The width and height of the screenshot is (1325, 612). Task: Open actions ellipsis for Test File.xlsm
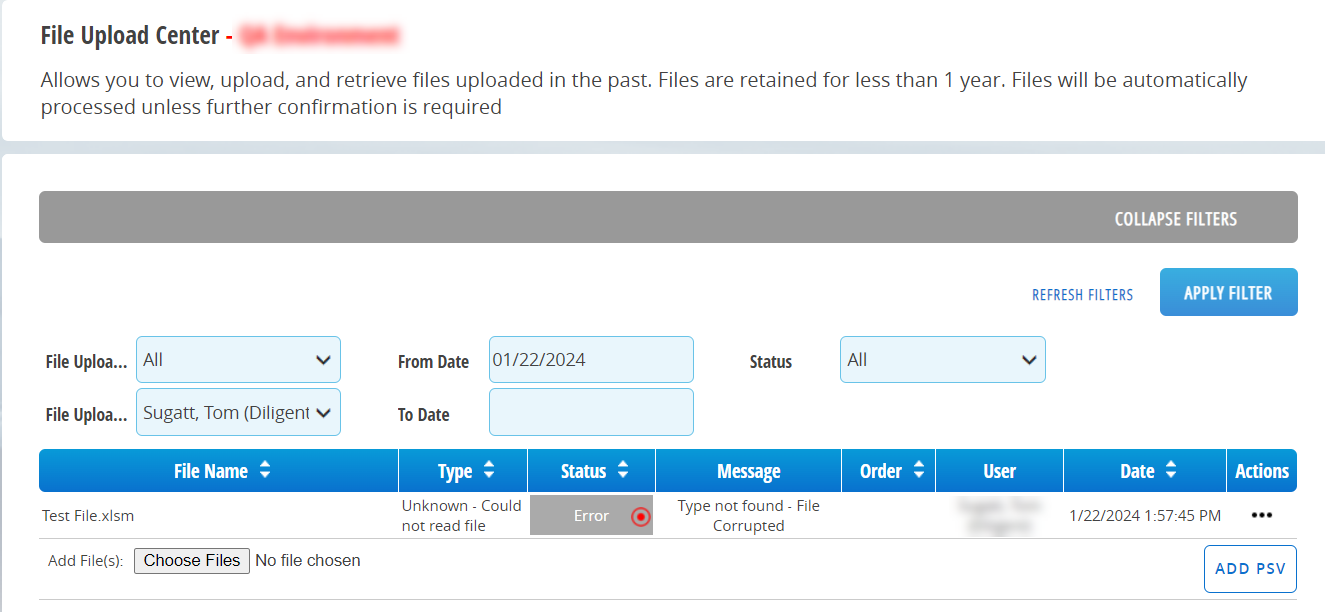(x=1261, y=516)
